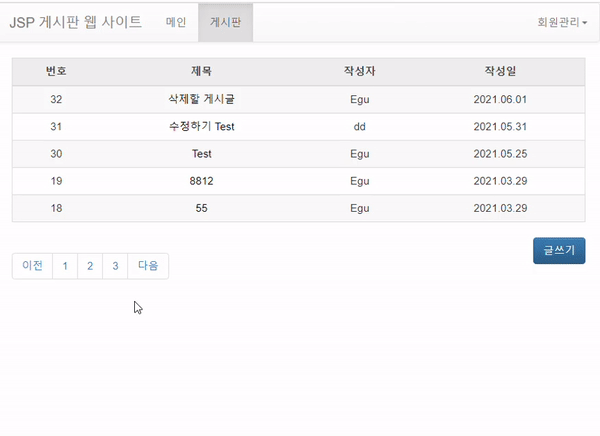Open pagination page 2
The height and width of the screenshot is (436, 600).
(x=90, y=266)
